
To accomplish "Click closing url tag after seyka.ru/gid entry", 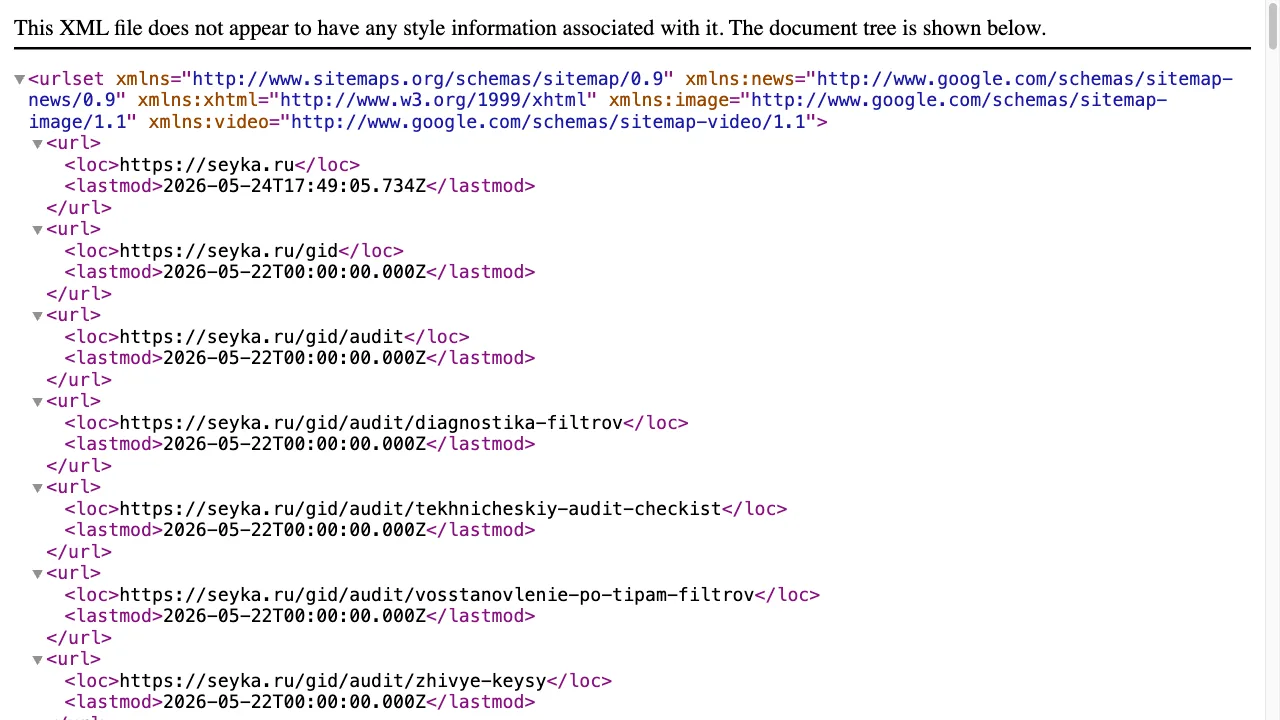I will pyautogui.click(x=79, y=294).
